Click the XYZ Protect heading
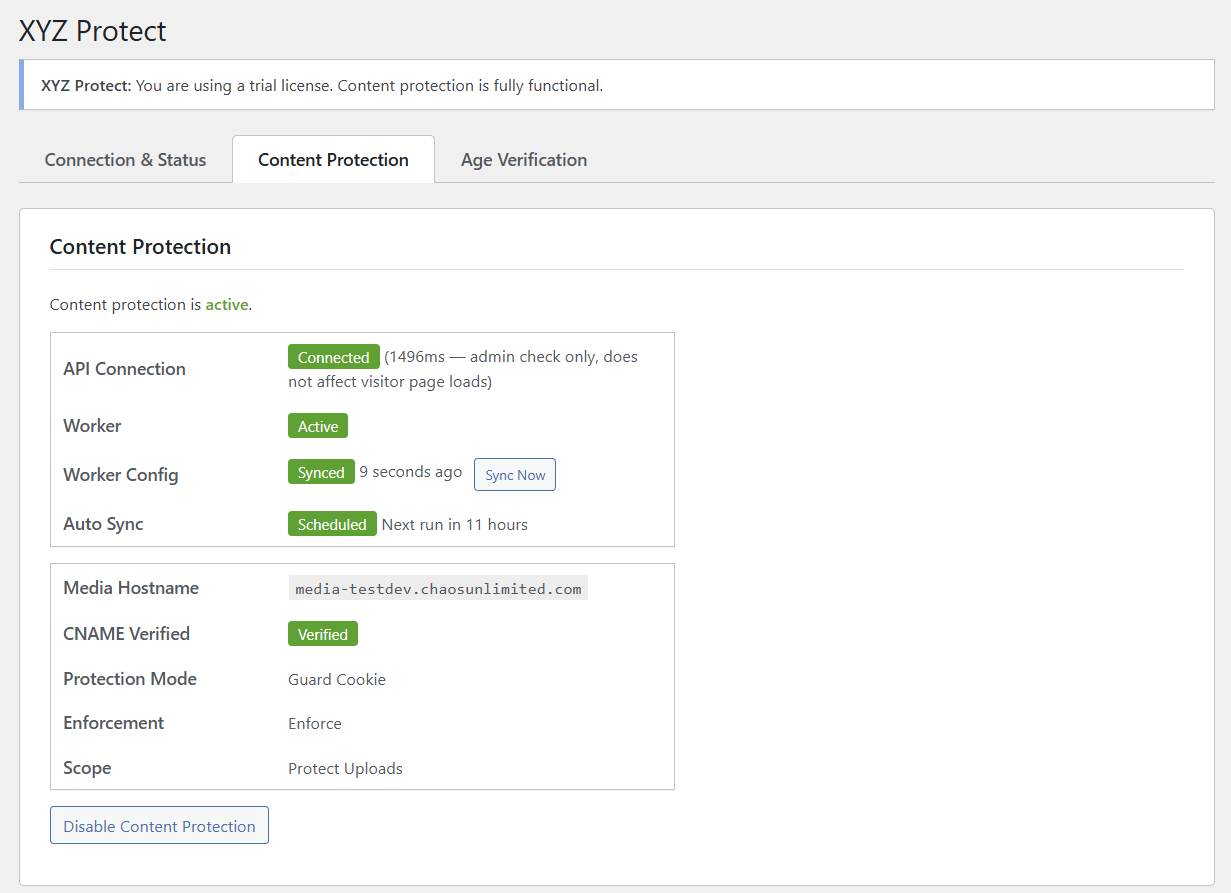 coord(91,31)
